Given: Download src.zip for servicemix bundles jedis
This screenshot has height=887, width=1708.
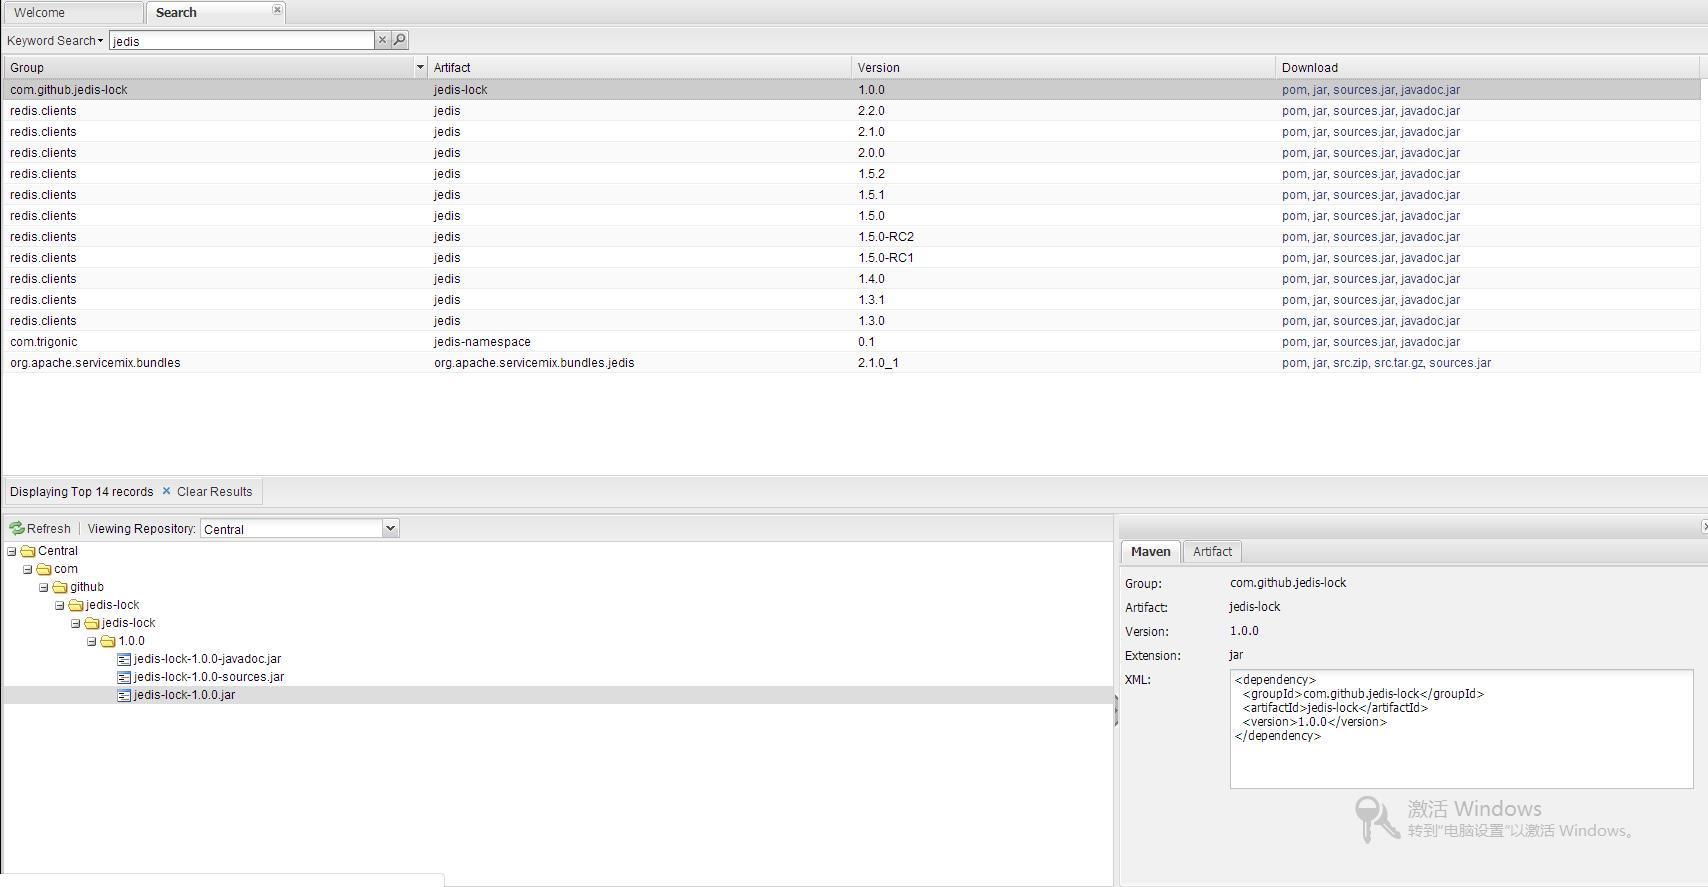Looking at the screenshot, I should [1350, 363].
